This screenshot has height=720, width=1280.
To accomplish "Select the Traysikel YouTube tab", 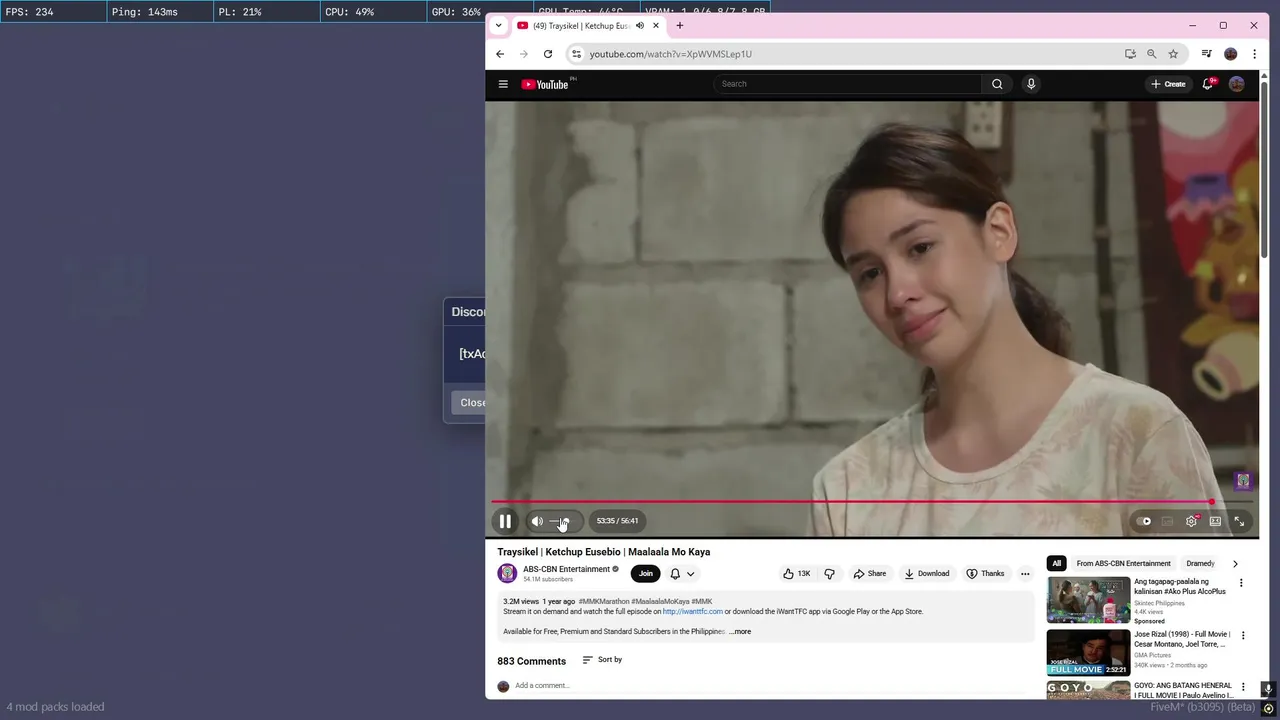I will click(x=579, y=25).
